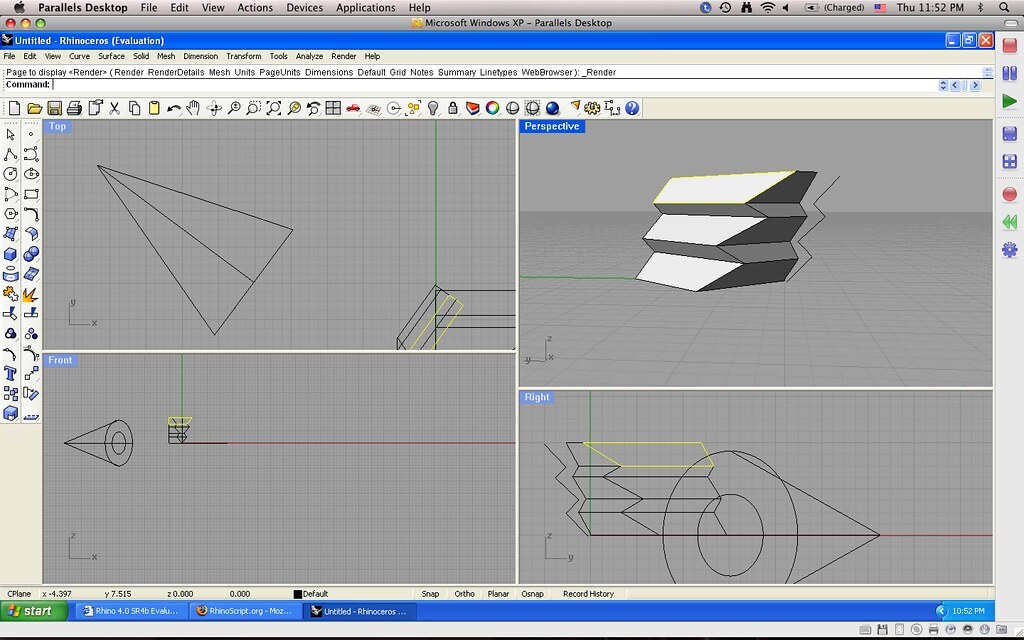Open the Transform menu
1024x640 pixels.
pyautogui.click(x=244, y=56)
